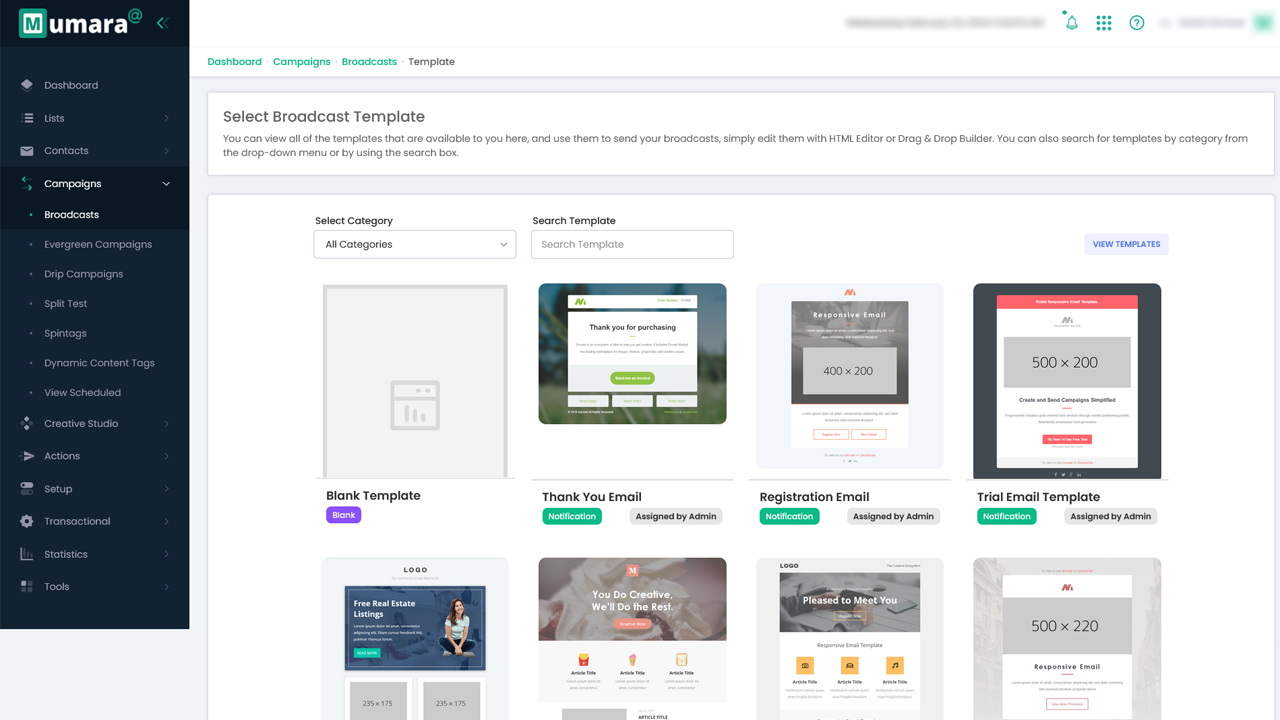This screenshot has height=720, width=1280.
Task: Click the "Trial Email Template" title text
Action: pyautogui.click(x=1038, y=497)
